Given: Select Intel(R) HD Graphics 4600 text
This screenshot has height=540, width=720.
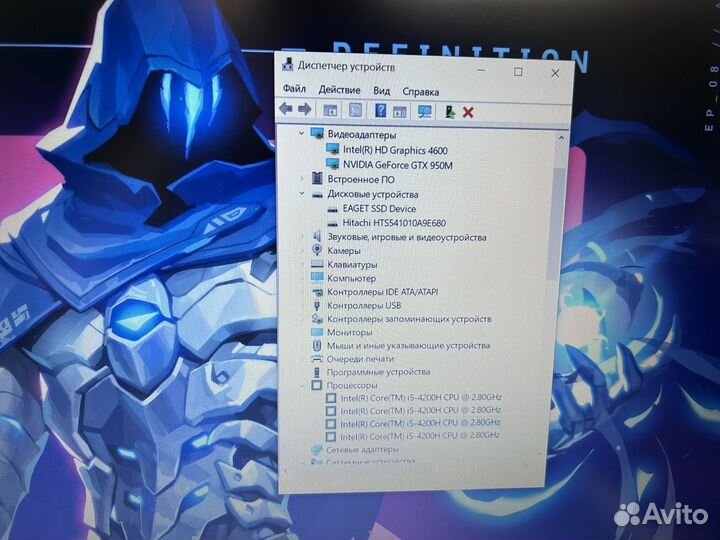Looking at the screenshot, I should pyautogui.click(x=395, y=150).
